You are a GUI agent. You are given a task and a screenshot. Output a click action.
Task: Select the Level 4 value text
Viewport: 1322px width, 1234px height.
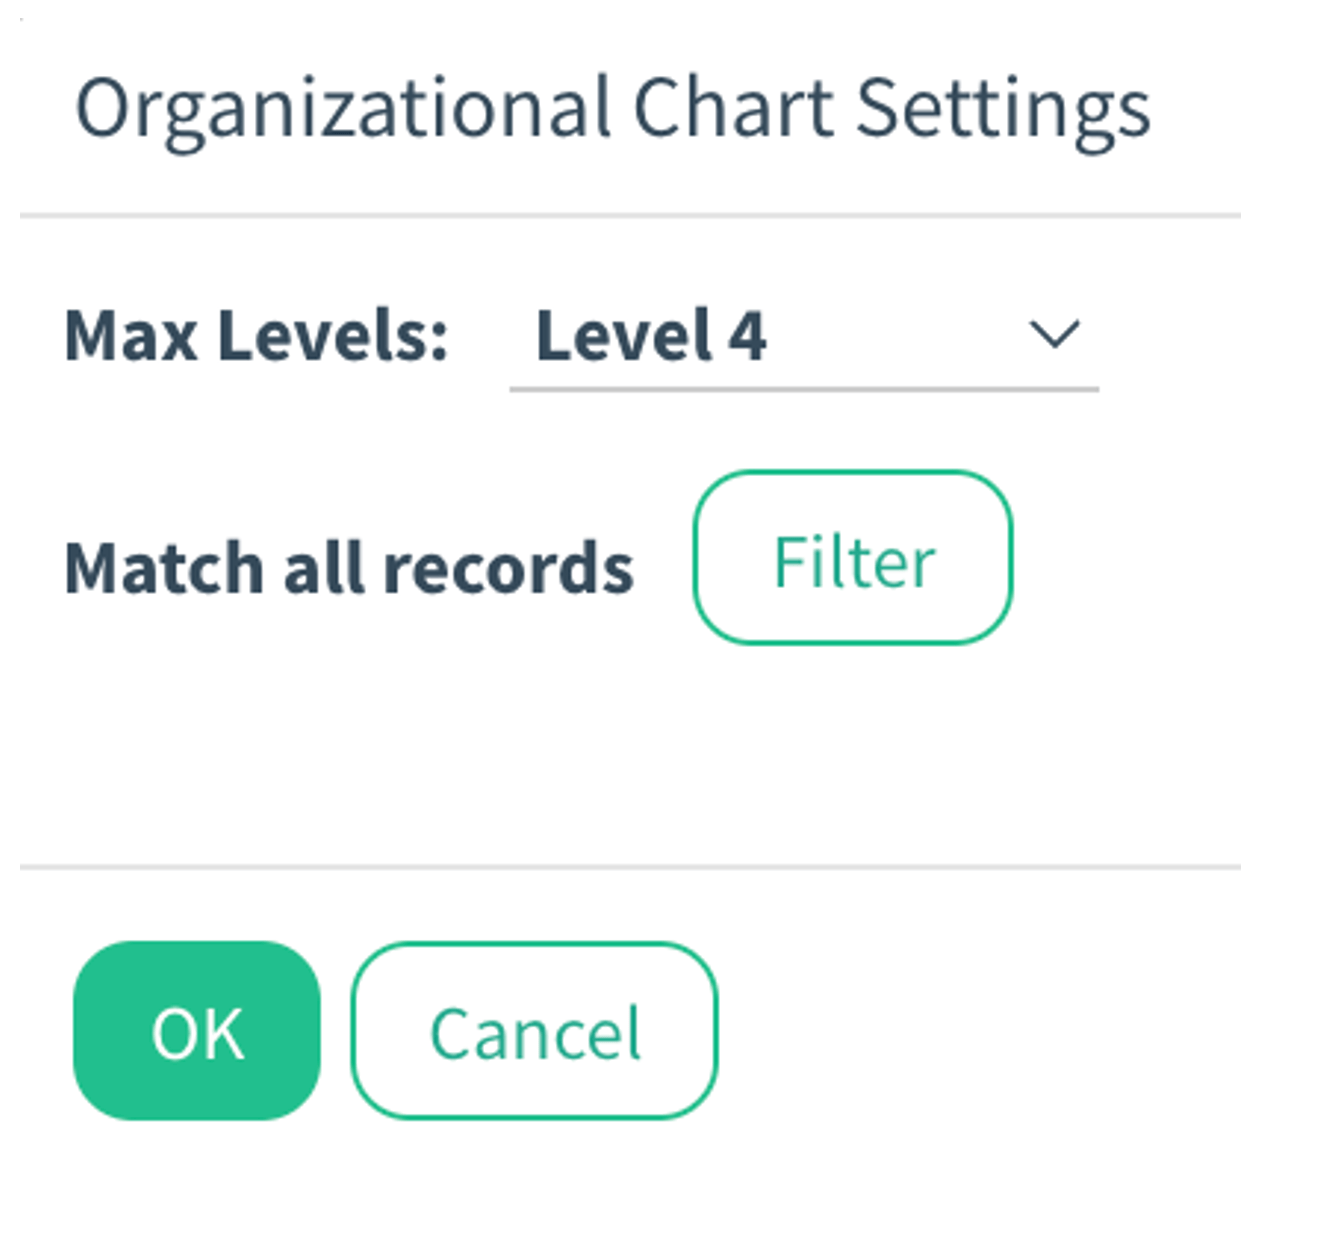651,335
